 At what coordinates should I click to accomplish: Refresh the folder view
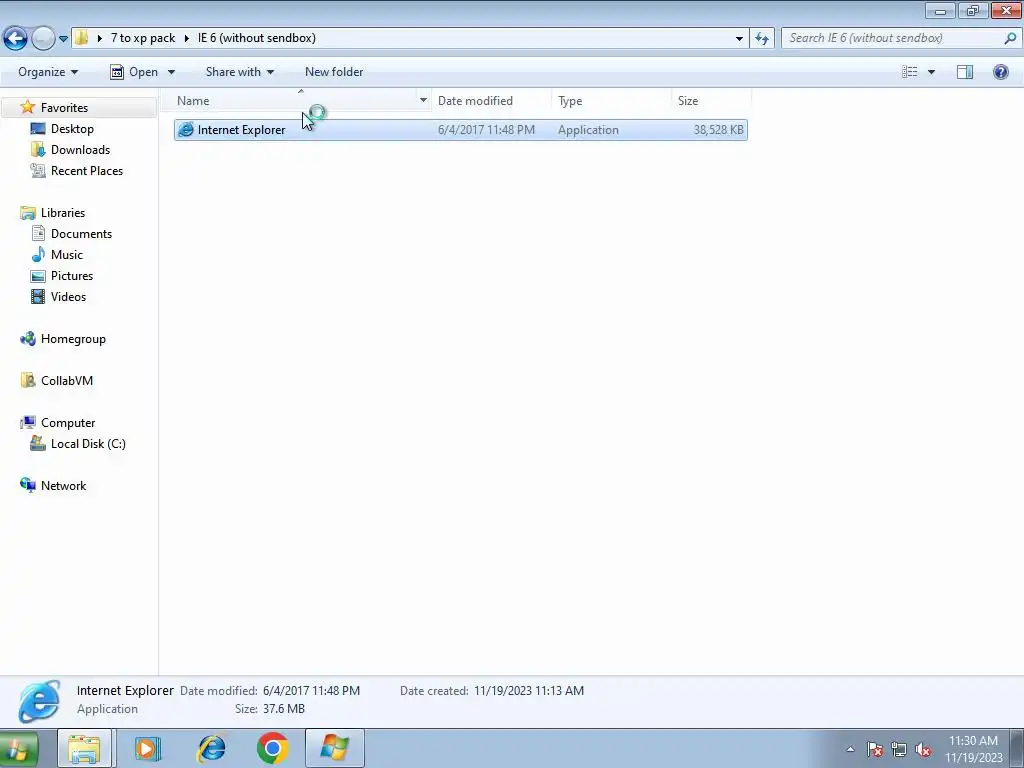(x=761, y=39)
